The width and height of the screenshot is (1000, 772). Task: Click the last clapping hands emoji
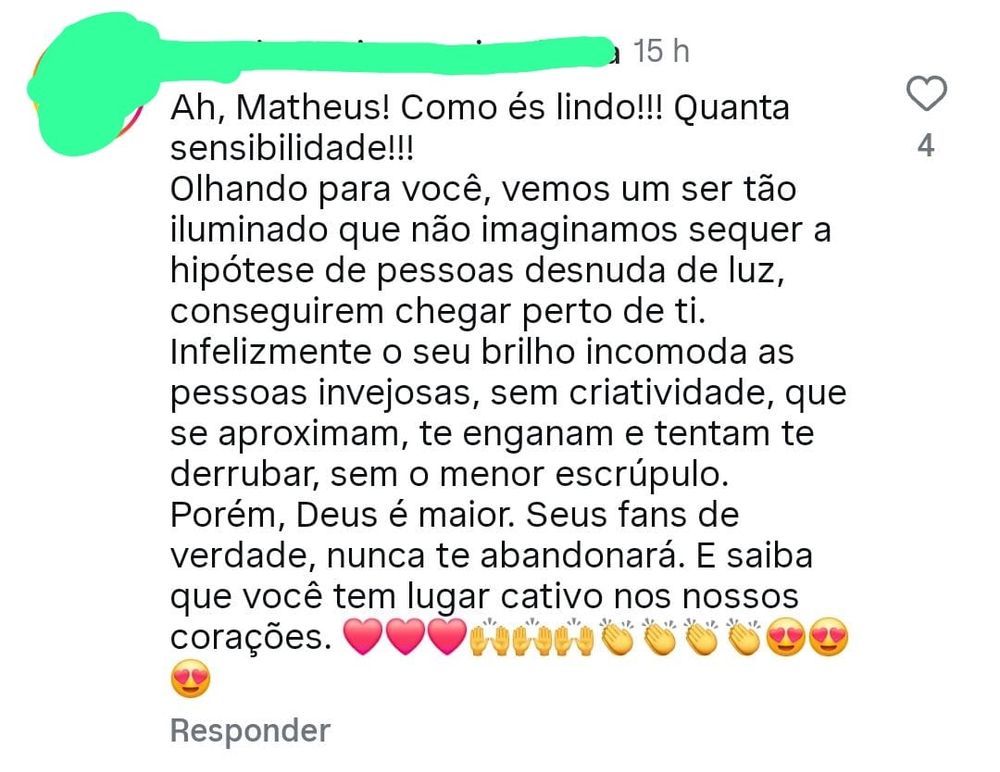(744, 637)
